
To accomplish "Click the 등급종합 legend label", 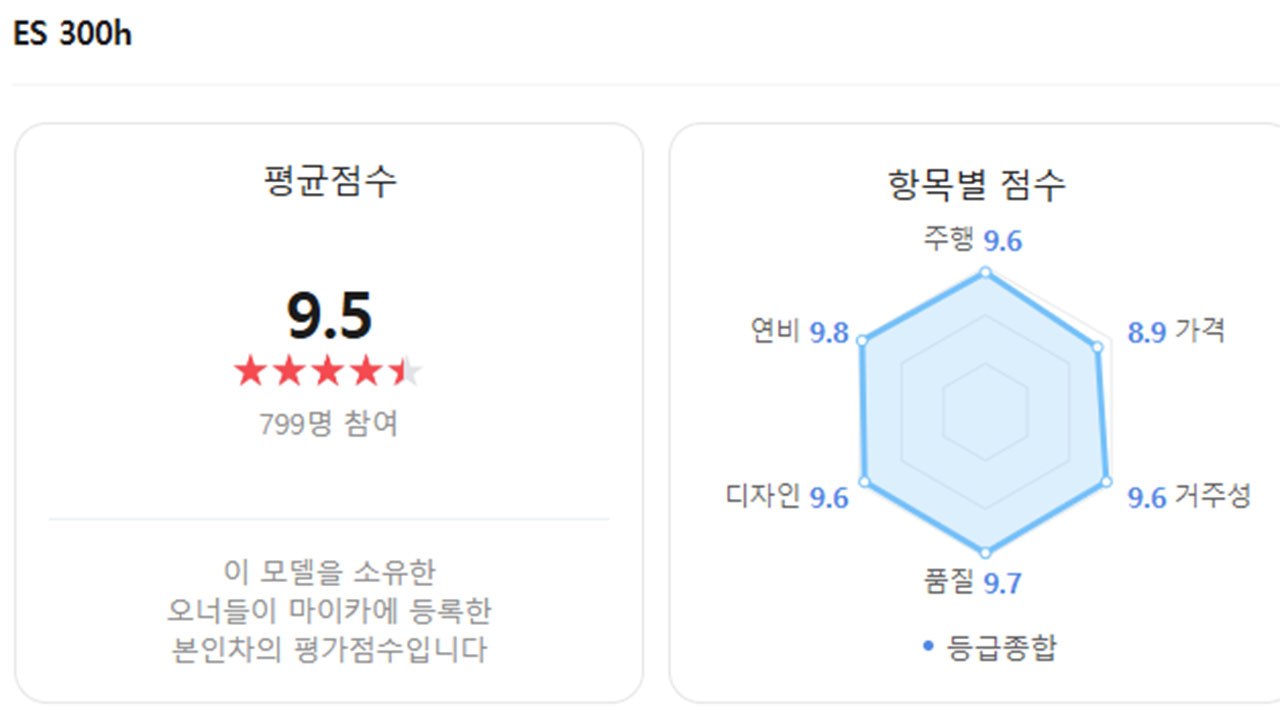I will coord(1001,647).
